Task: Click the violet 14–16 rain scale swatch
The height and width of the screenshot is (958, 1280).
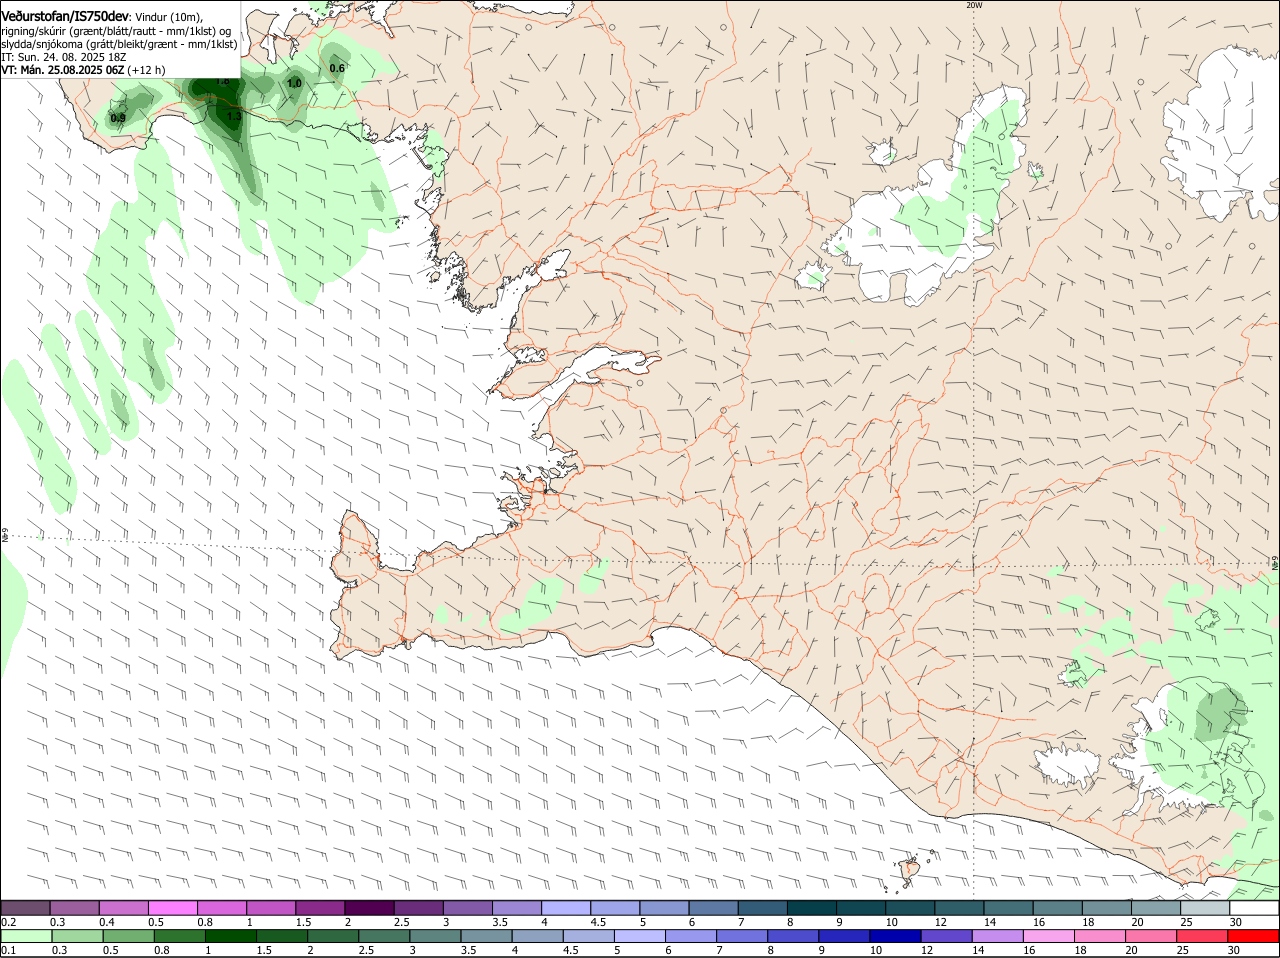Action: (x=1000, y=936)
